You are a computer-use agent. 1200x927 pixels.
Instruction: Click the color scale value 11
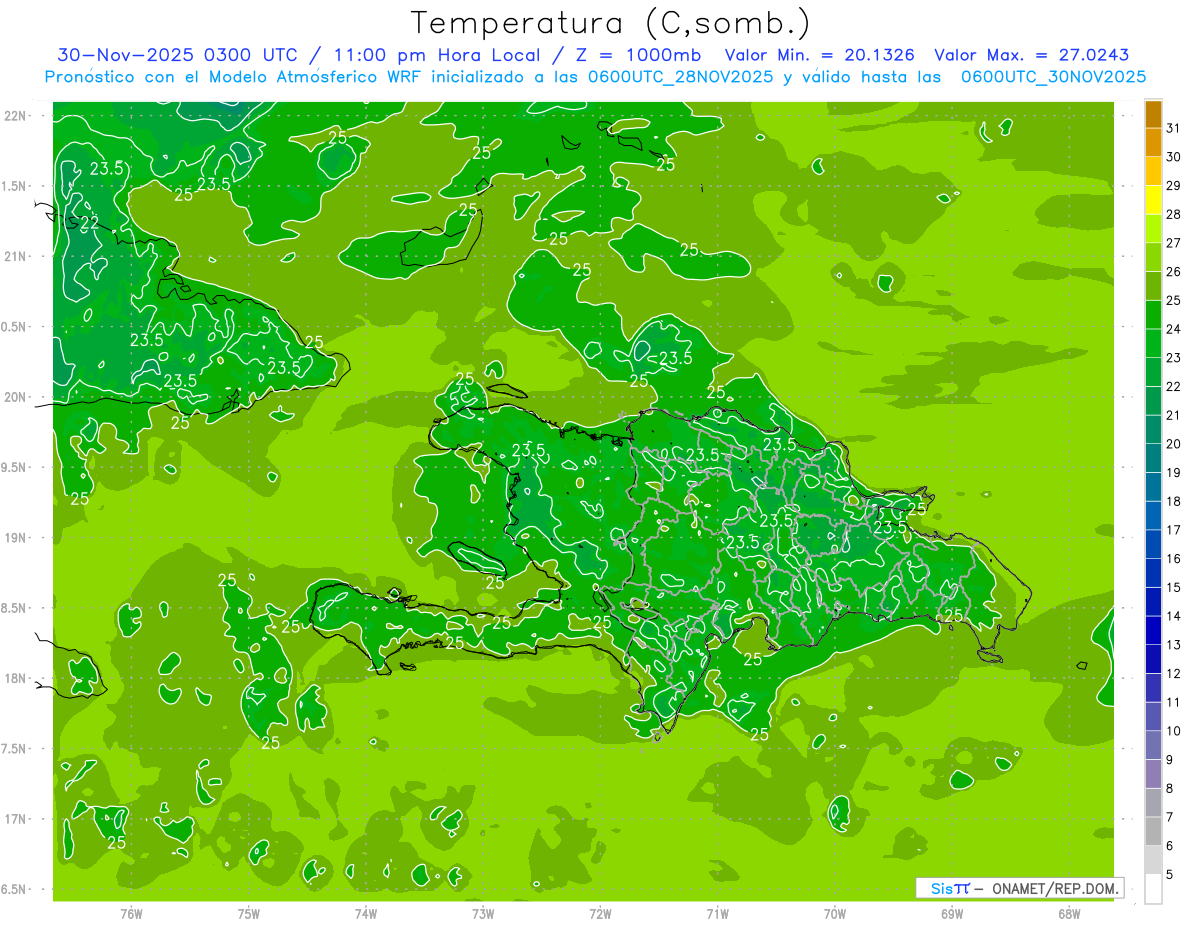pos(1174,703)
